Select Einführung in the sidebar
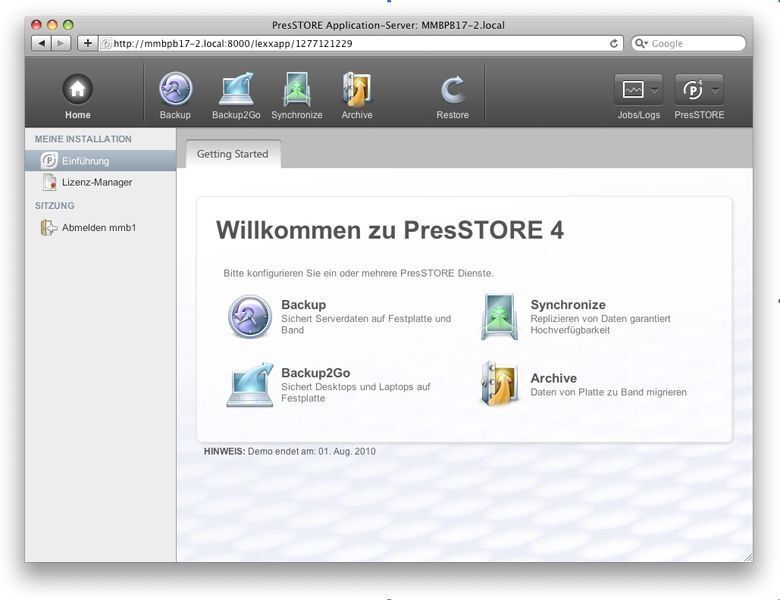This screenshot has height=600, width=780. 100,161
